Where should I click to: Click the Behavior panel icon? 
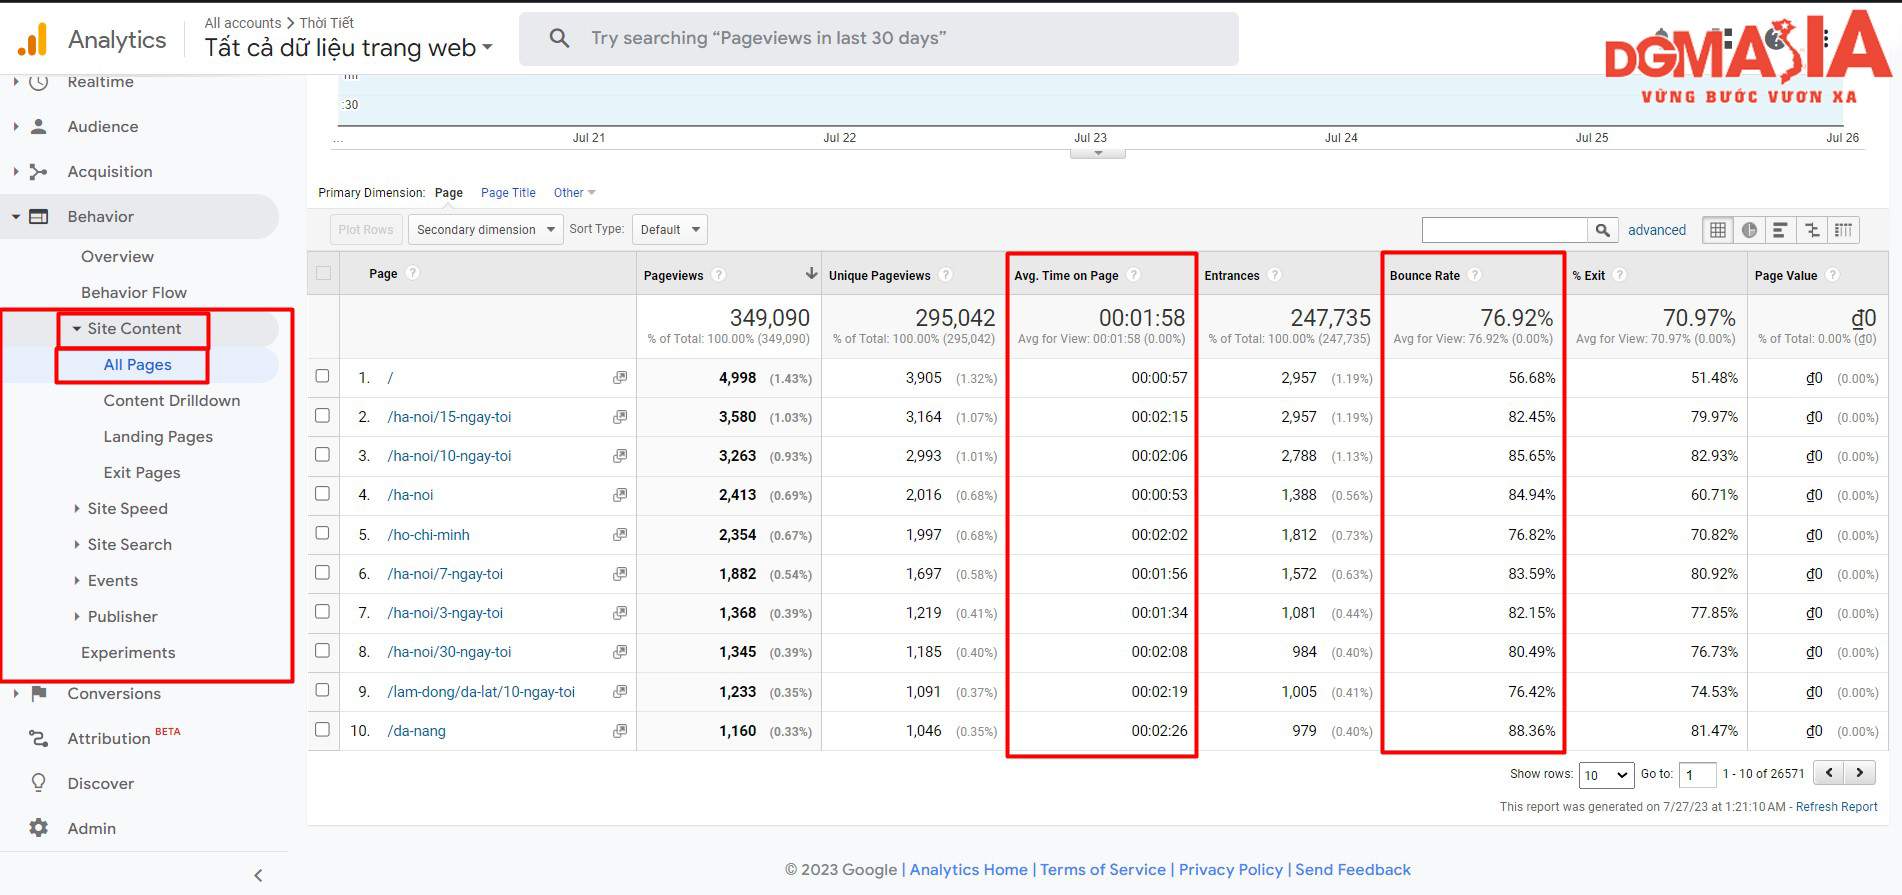(x=39, y=216)
